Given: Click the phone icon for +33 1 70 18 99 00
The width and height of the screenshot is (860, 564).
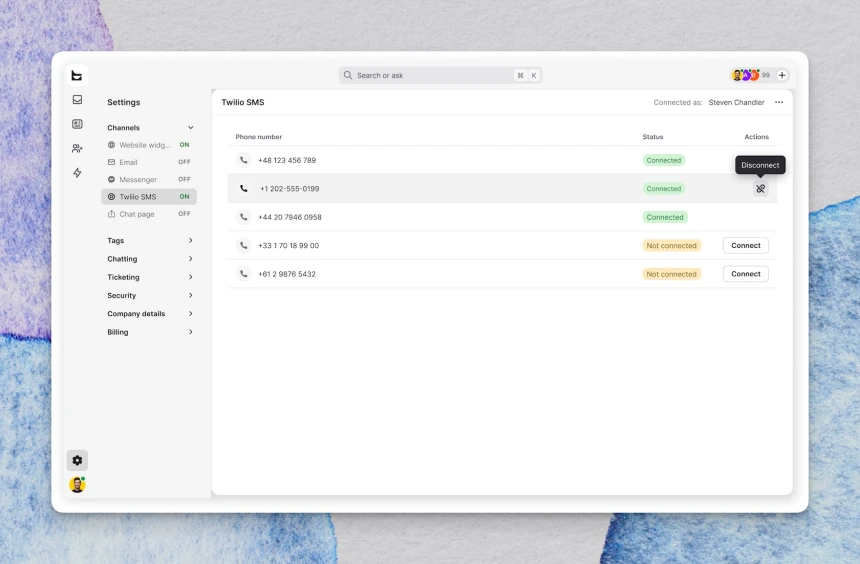Looking at the screenshot, I should tap(244, 245).
